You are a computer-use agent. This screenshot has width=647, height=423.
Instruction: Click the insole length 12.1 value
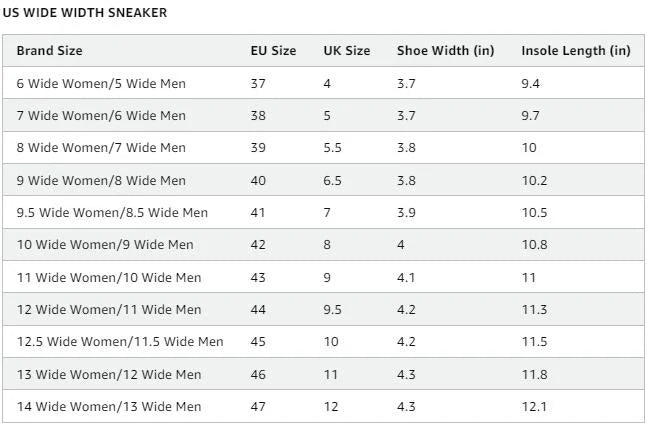534,407
